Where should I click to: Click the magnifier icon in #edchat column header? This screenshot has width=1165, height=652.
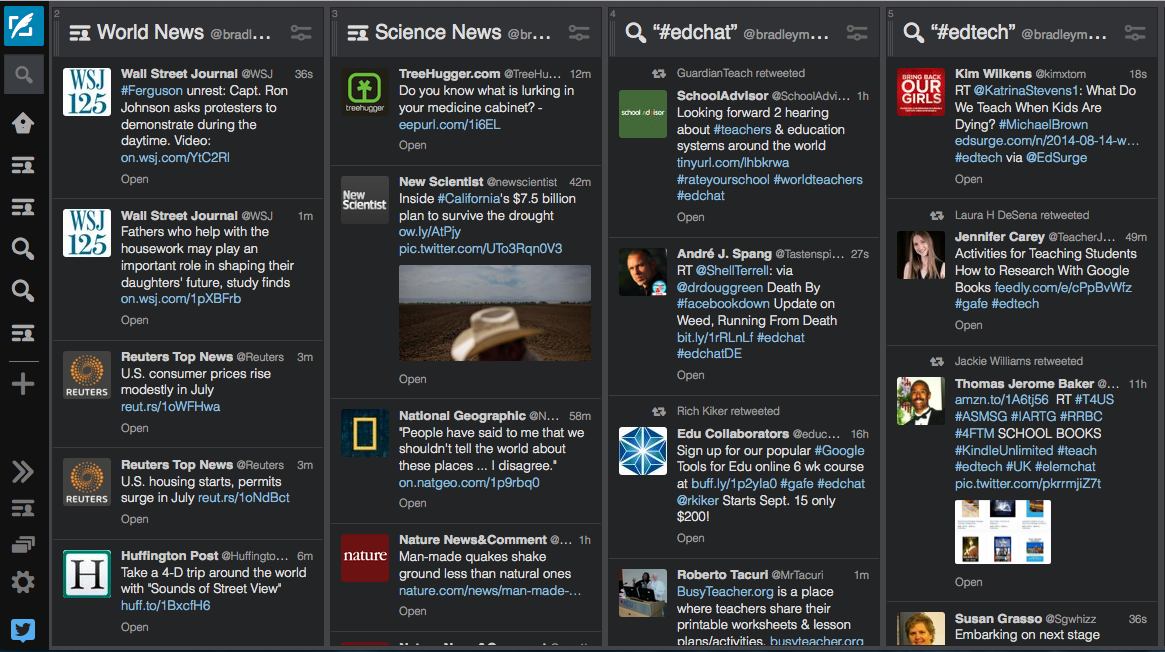coord(635,33)
